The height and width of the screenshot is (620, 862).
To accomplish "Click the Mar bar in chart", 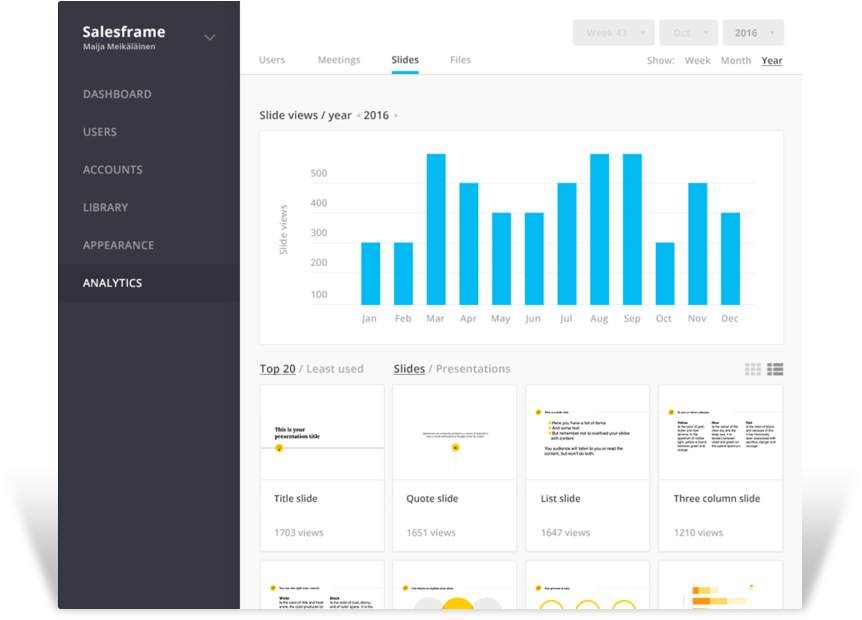I will (436, 229).
